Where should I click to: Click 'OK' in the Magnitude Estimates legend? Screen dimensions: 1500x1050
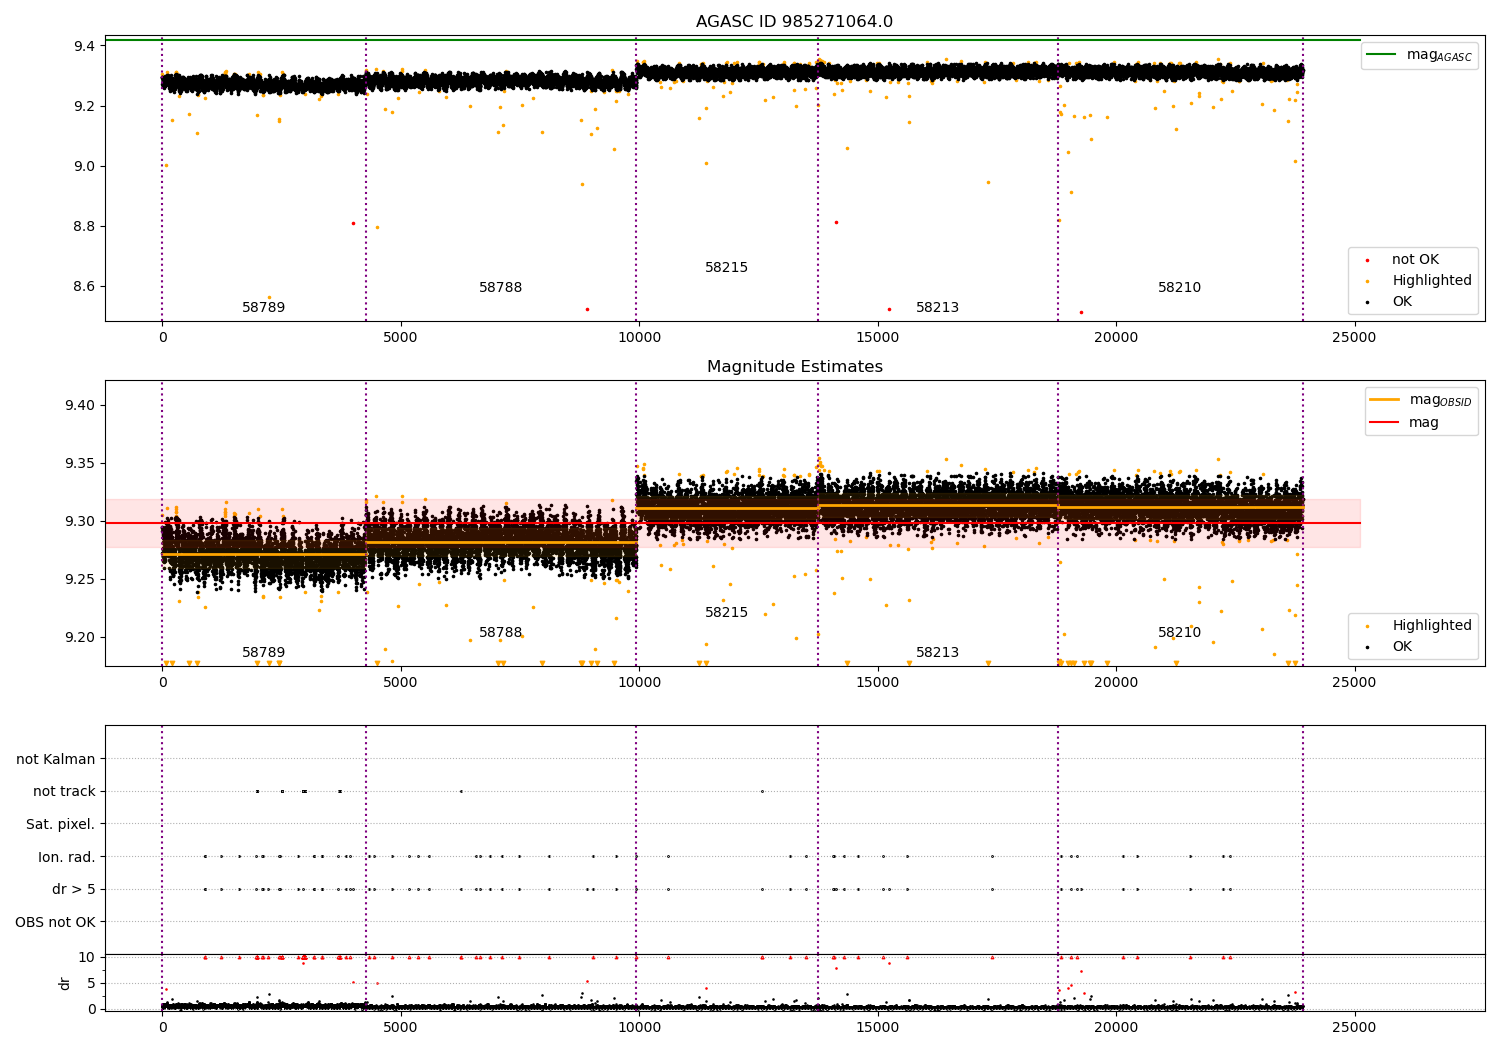[x=1402, y=647]
